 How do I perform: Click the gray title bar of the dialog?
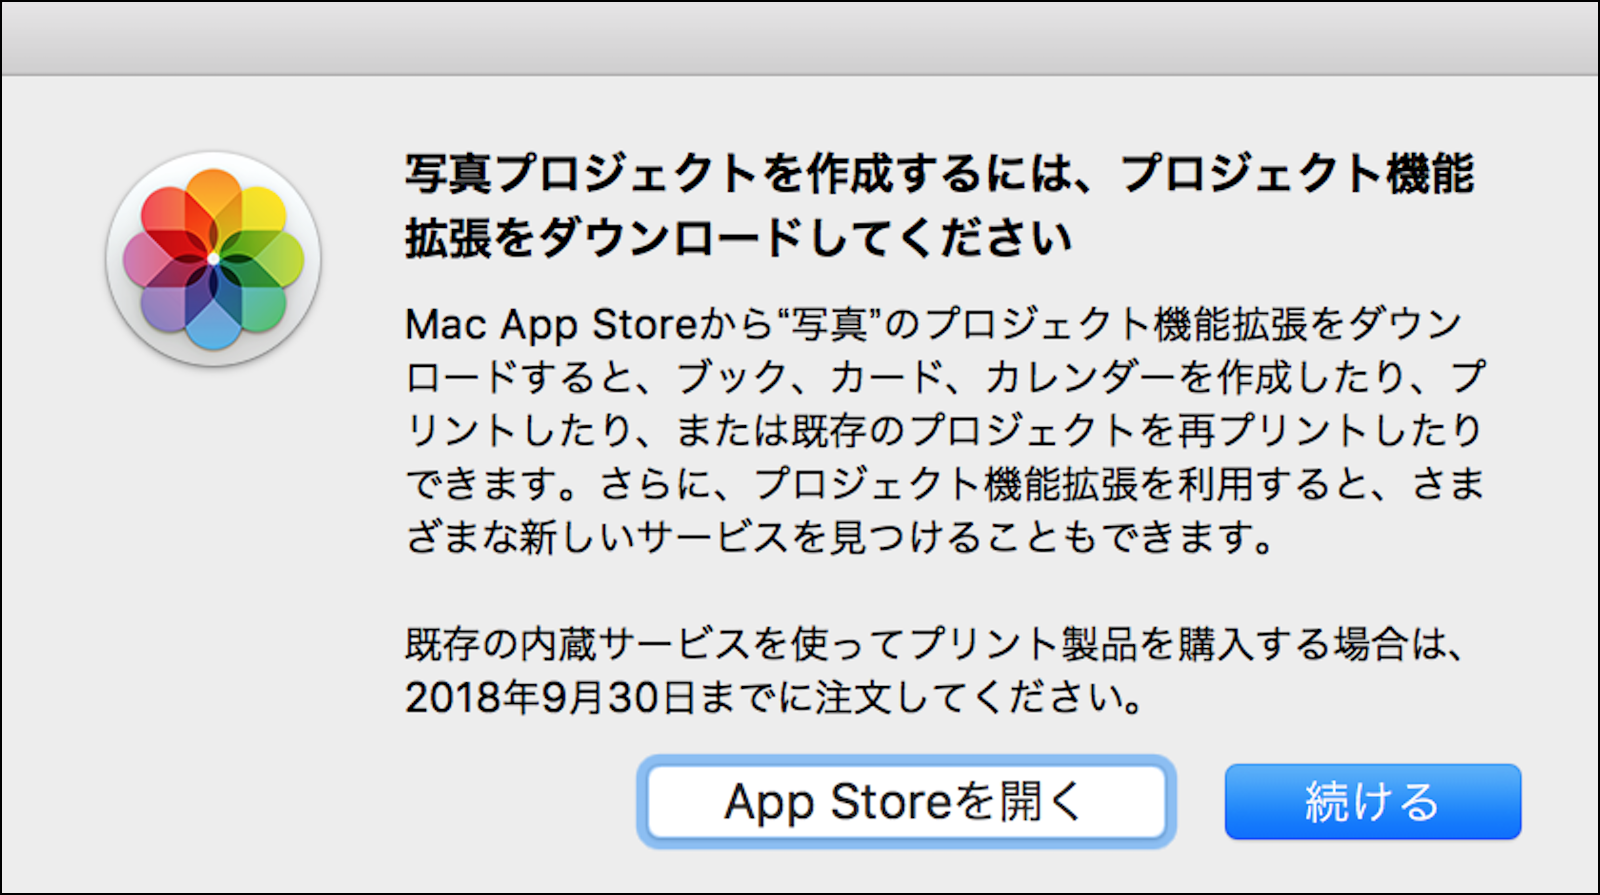(800, 40)
